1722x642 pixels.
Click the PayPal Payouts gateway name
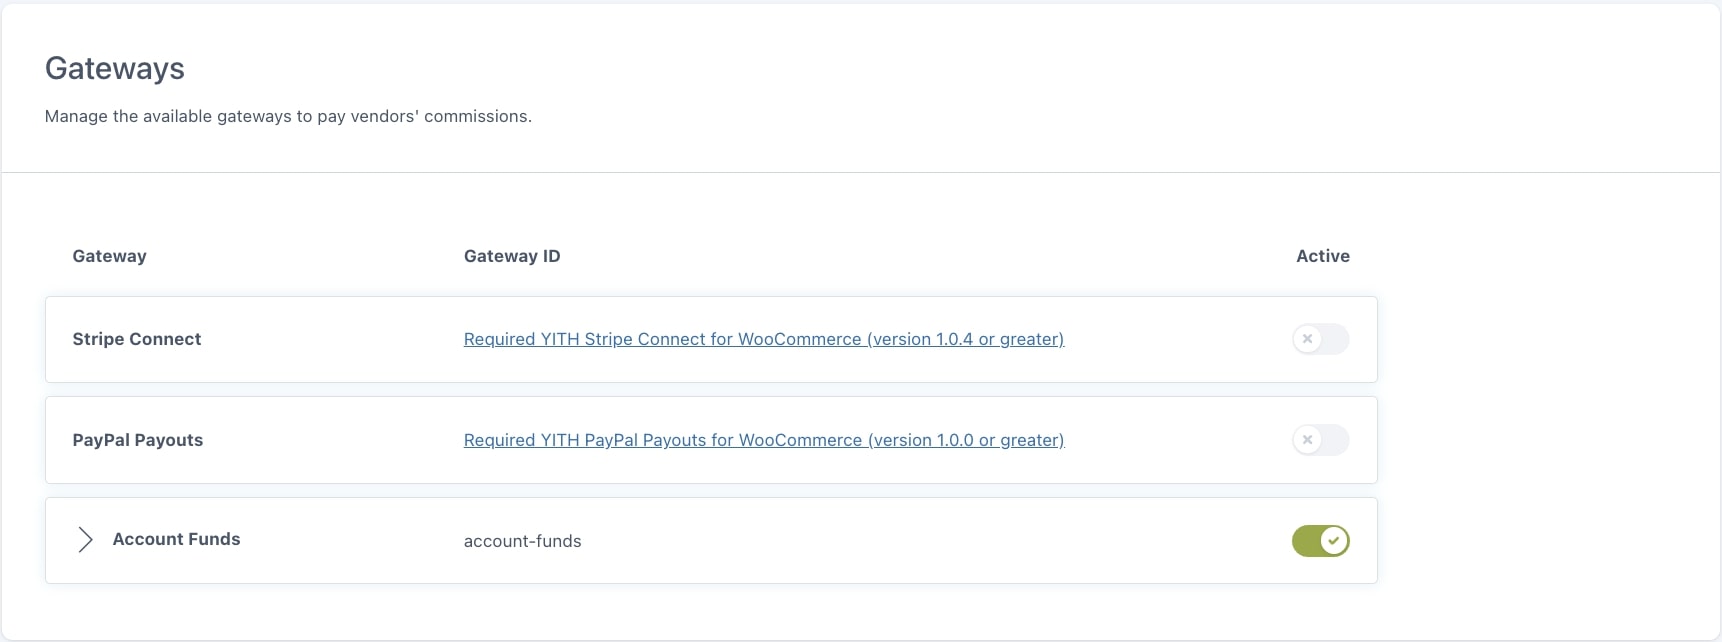137,440
